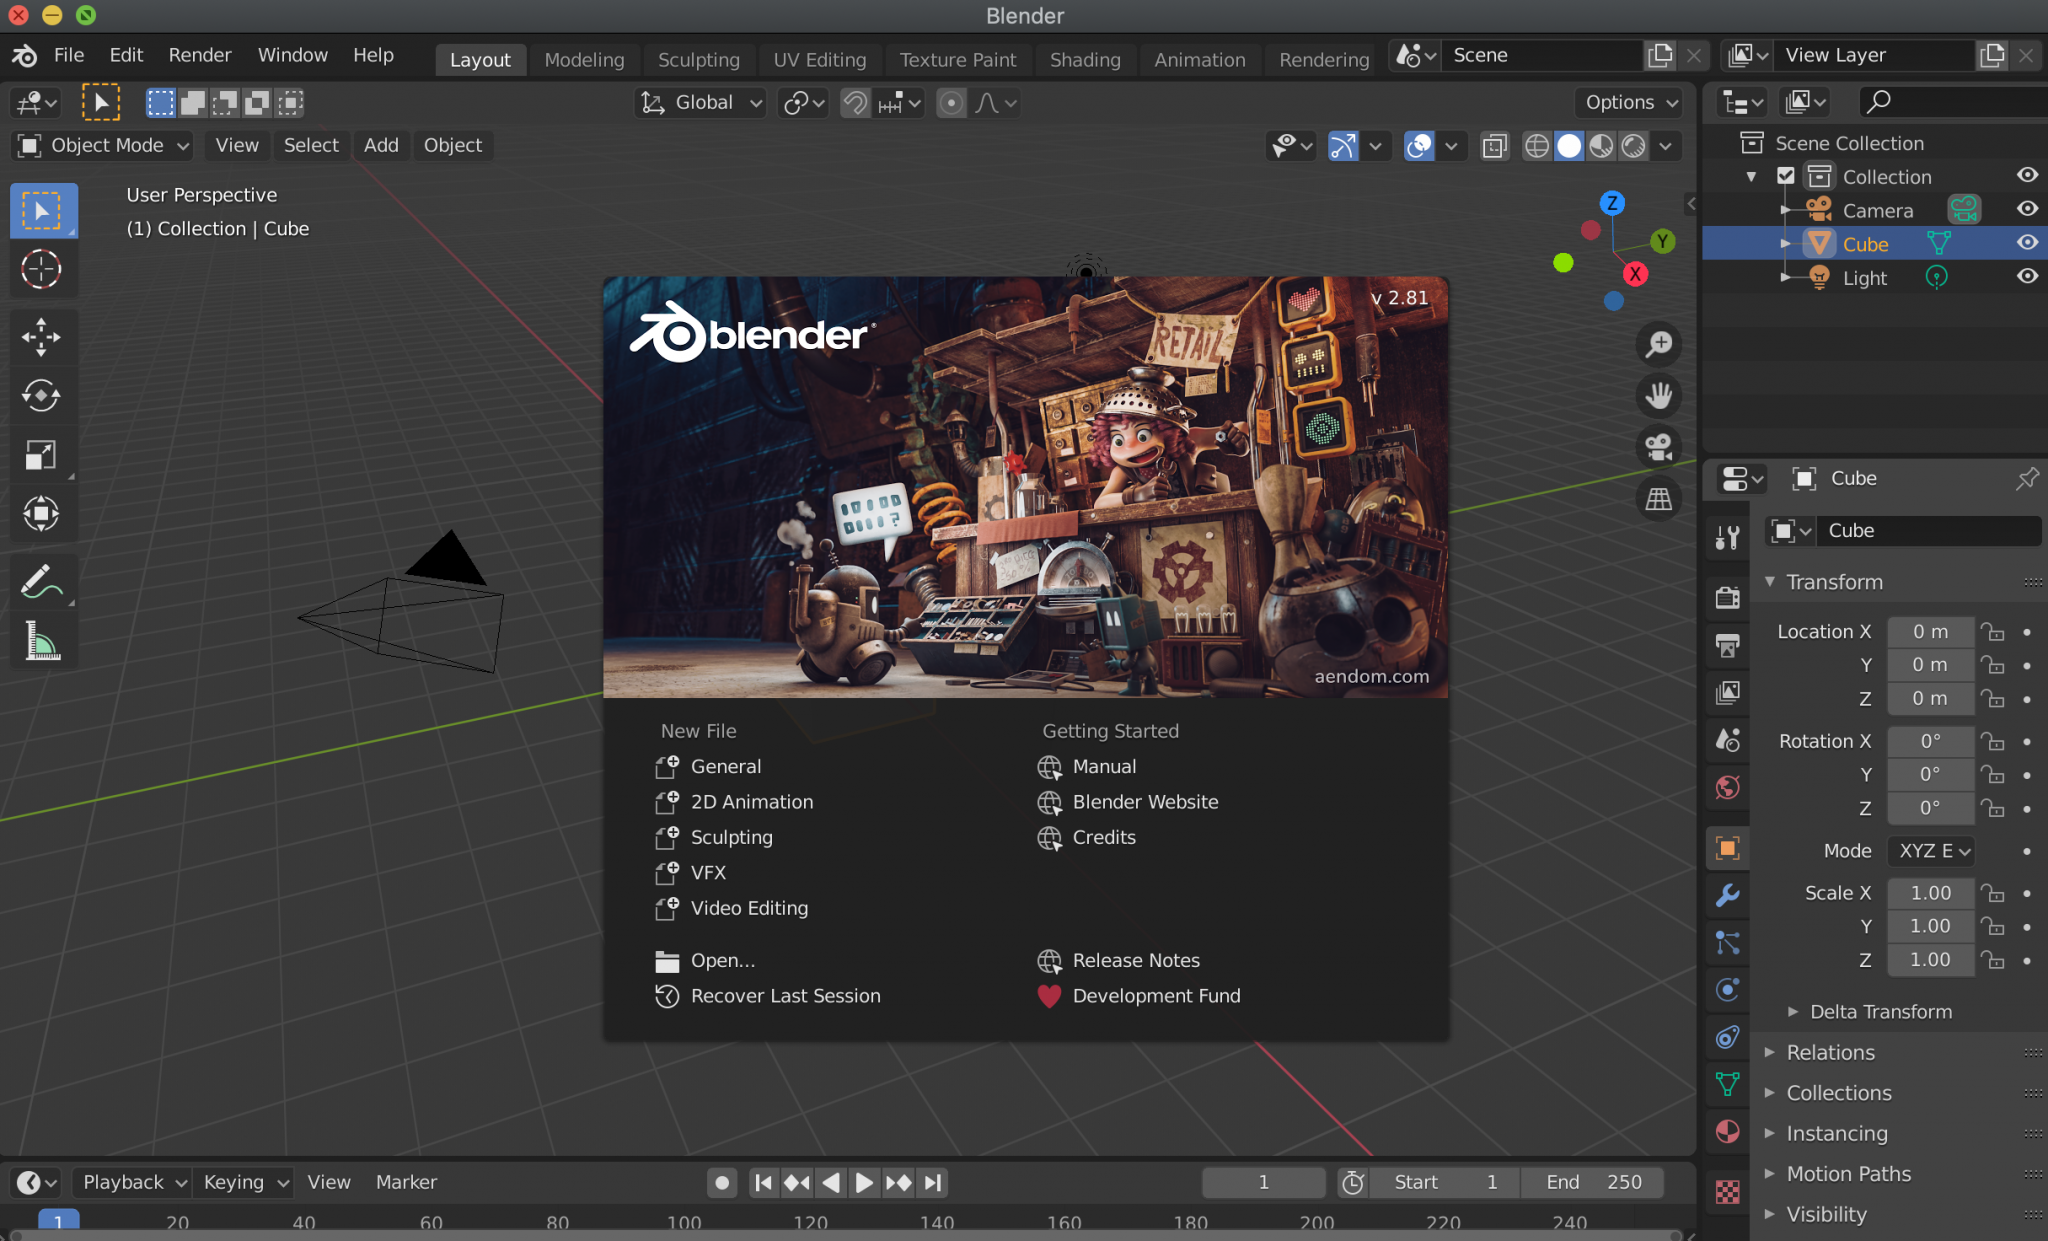Select the Rotate tool
Viewport: 2048px width, 1241px height.
click(x=41, y=396)
